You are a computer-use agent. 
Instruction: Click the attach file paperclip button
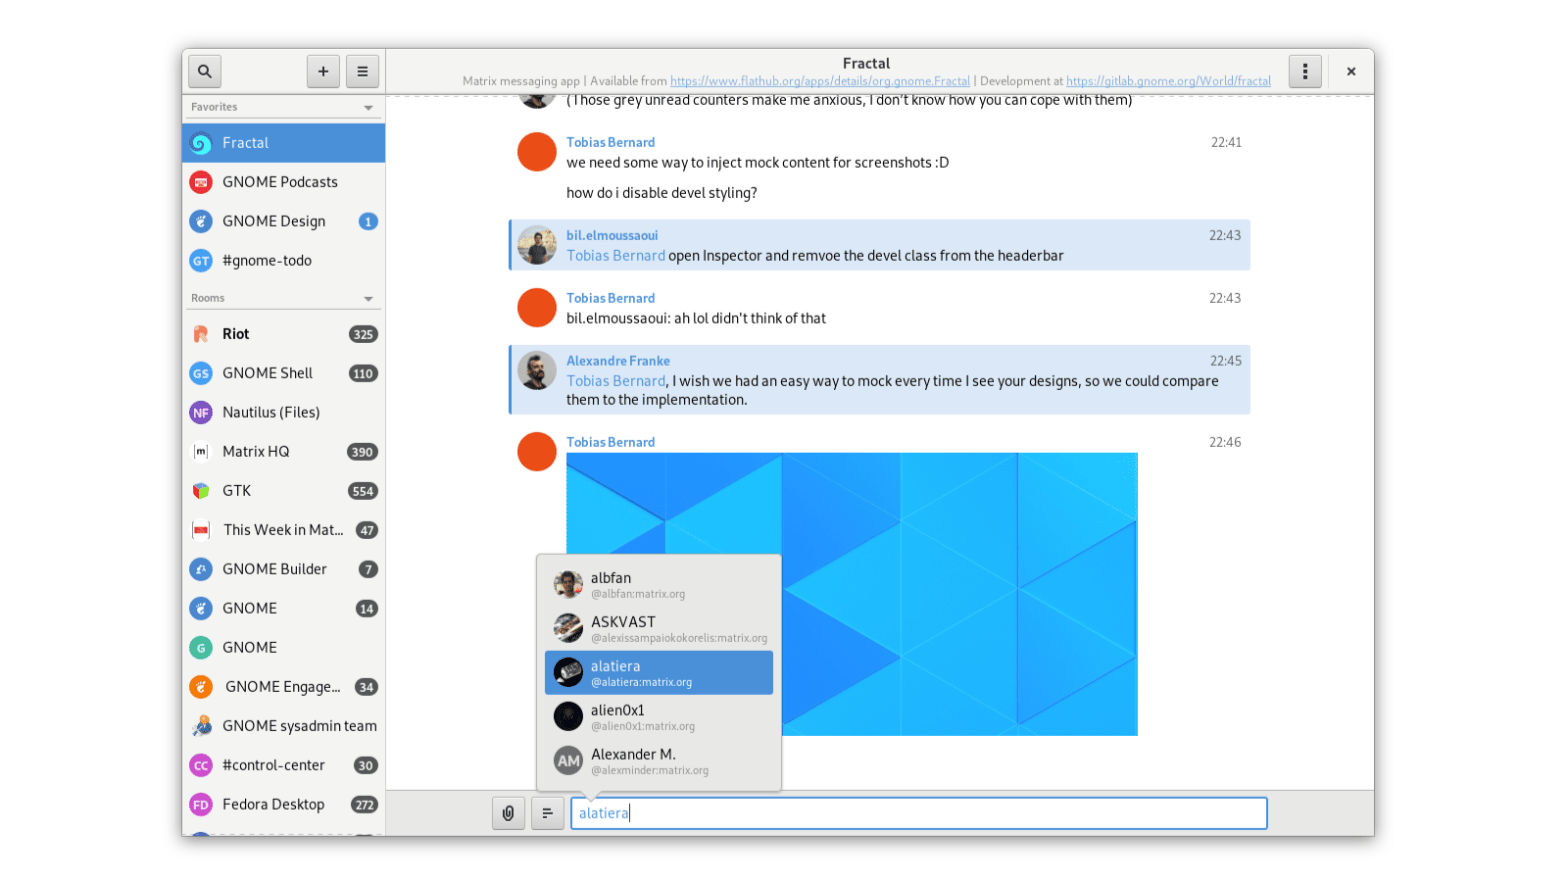tap(508, 813)
